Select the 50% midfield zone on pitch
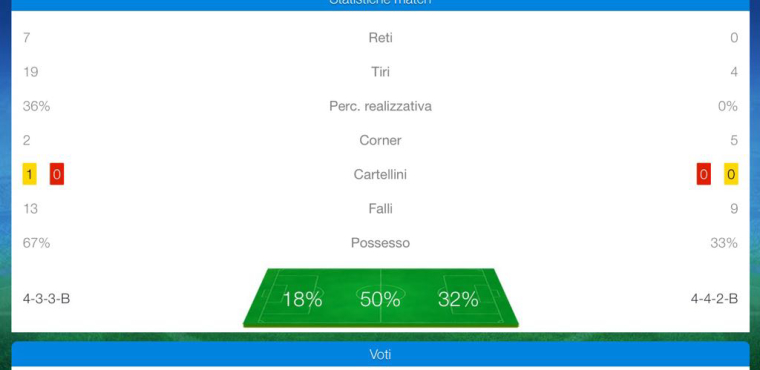Viewport: 760px width, 370px height. coord(380,299)
